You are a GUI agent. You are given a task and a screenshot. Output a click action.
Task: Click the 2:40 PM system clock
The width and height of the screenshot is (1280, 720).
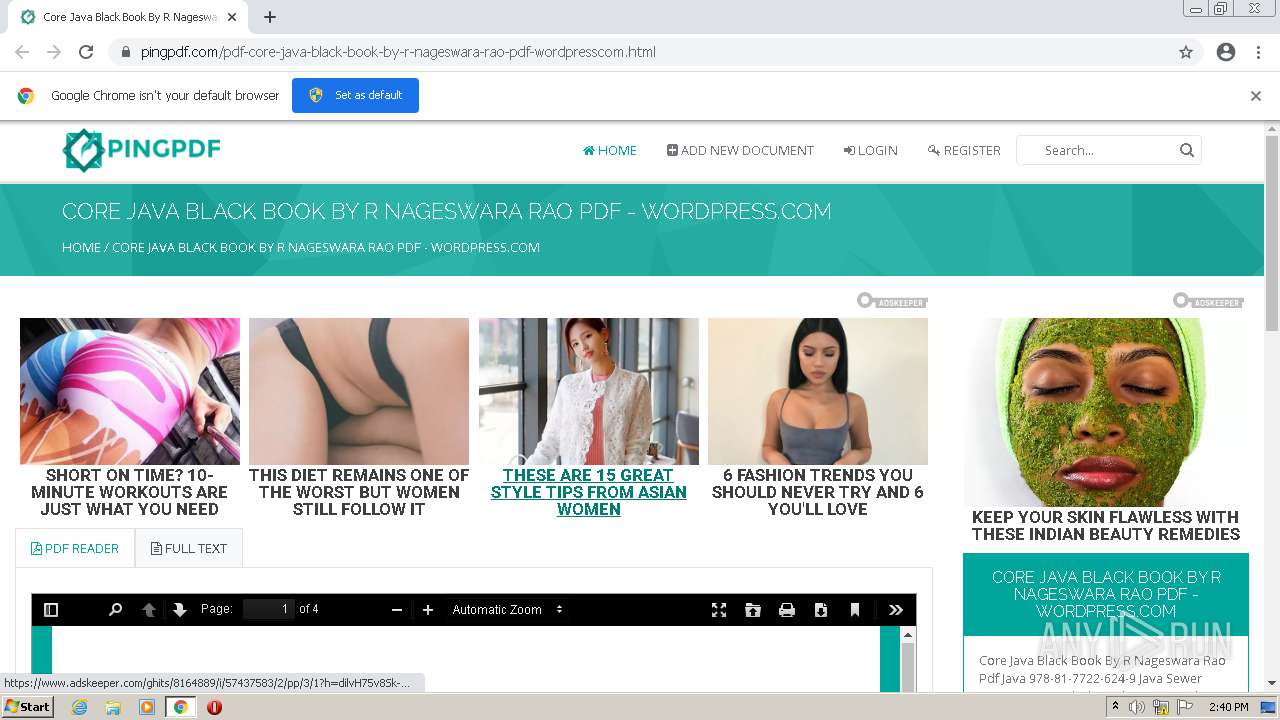pyautogui.click(x=1228, y=707)
